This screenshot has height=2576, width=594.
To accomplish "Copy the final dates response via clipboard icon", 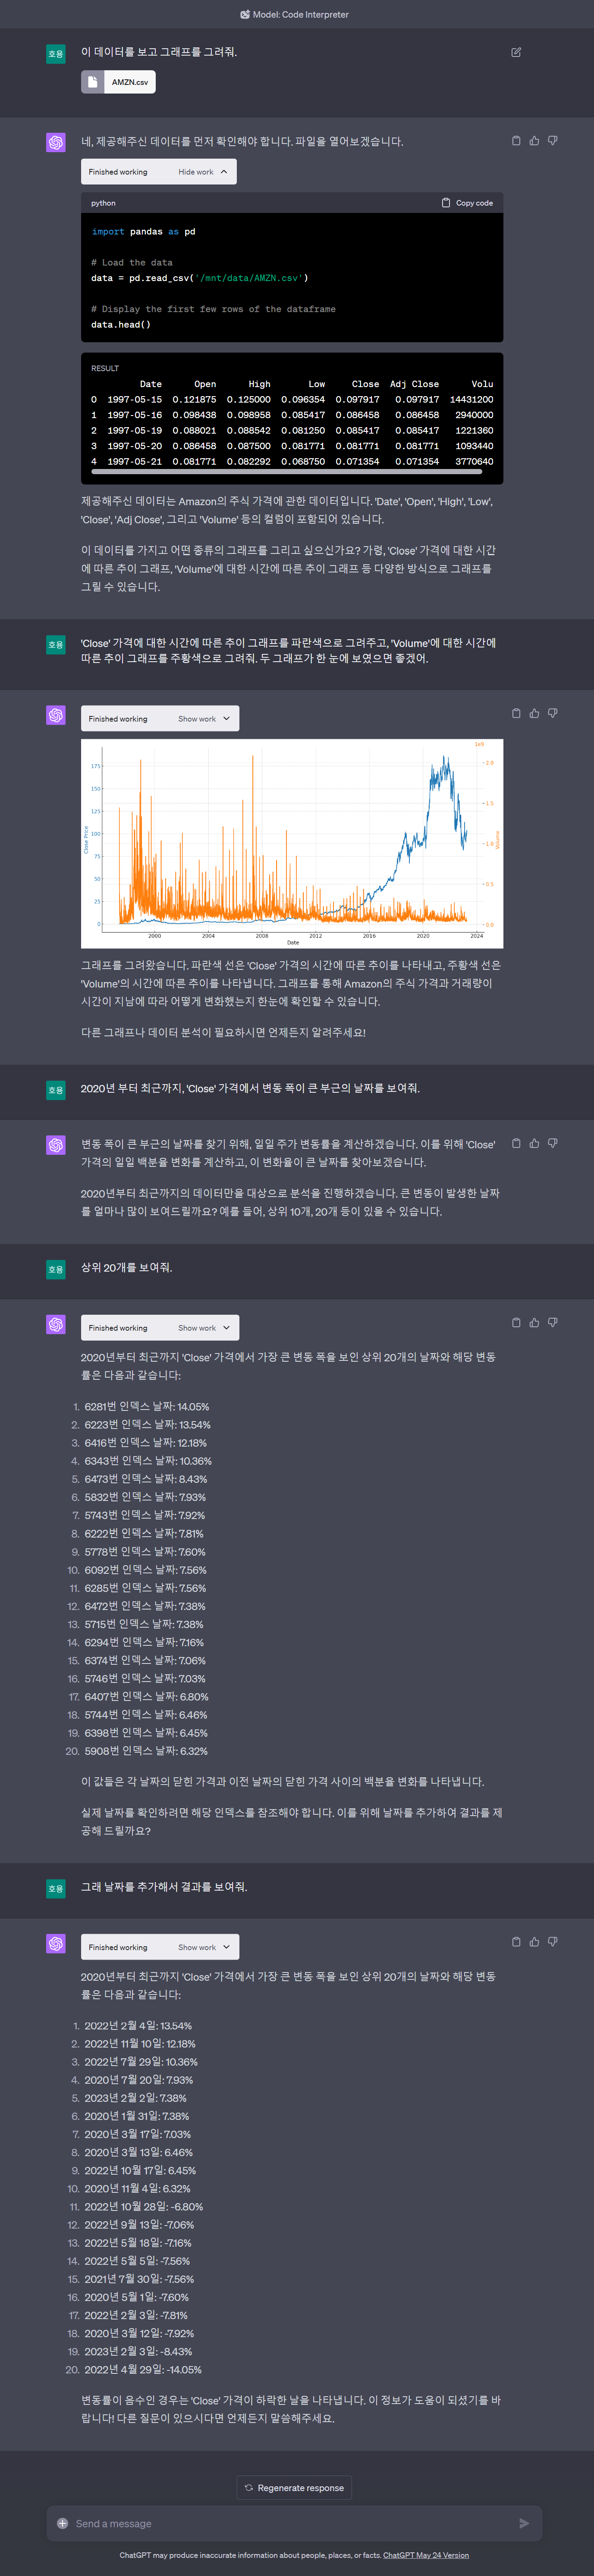I will 516,1941.
